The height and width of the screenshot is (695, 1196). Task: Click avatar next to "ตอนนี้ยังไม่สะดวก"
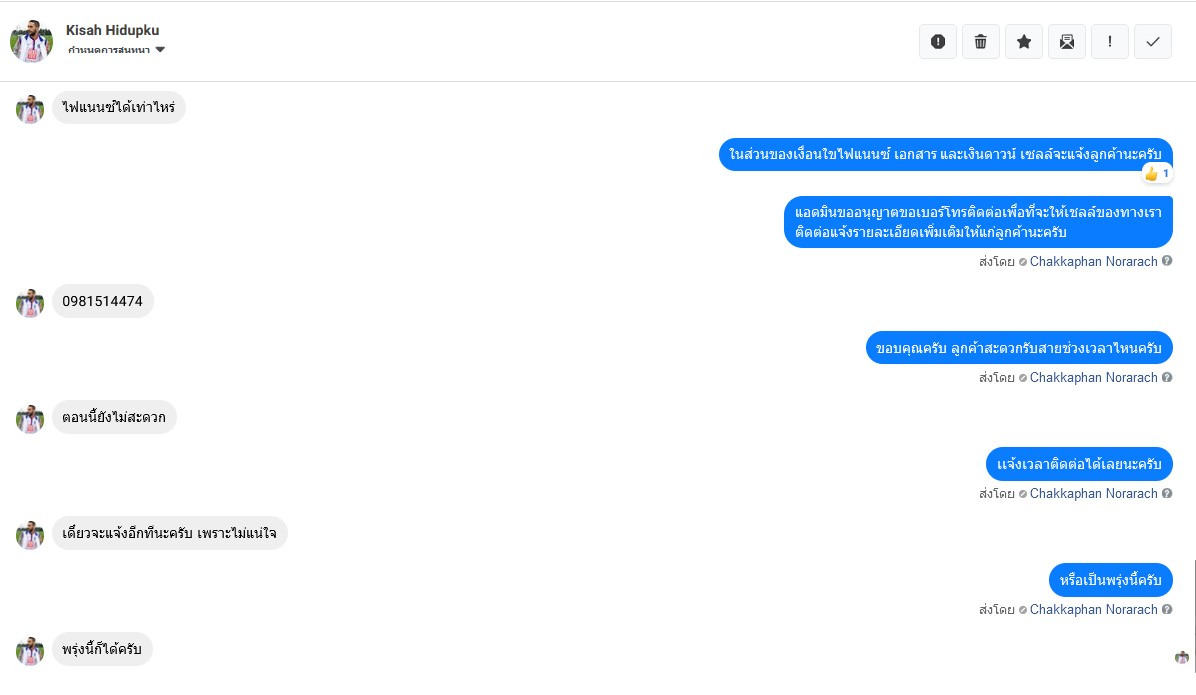tap(30, 418)
